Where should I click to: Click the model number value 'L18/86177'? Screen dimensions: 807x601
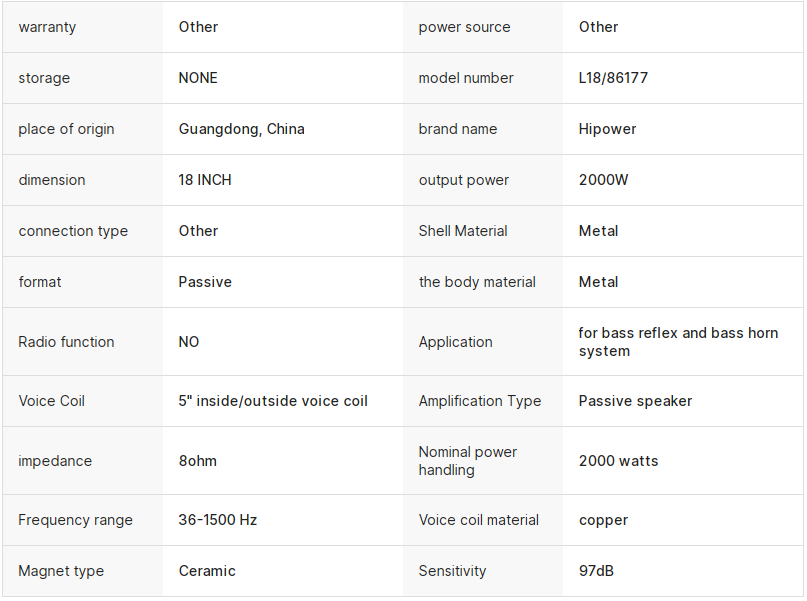point(613,78)
